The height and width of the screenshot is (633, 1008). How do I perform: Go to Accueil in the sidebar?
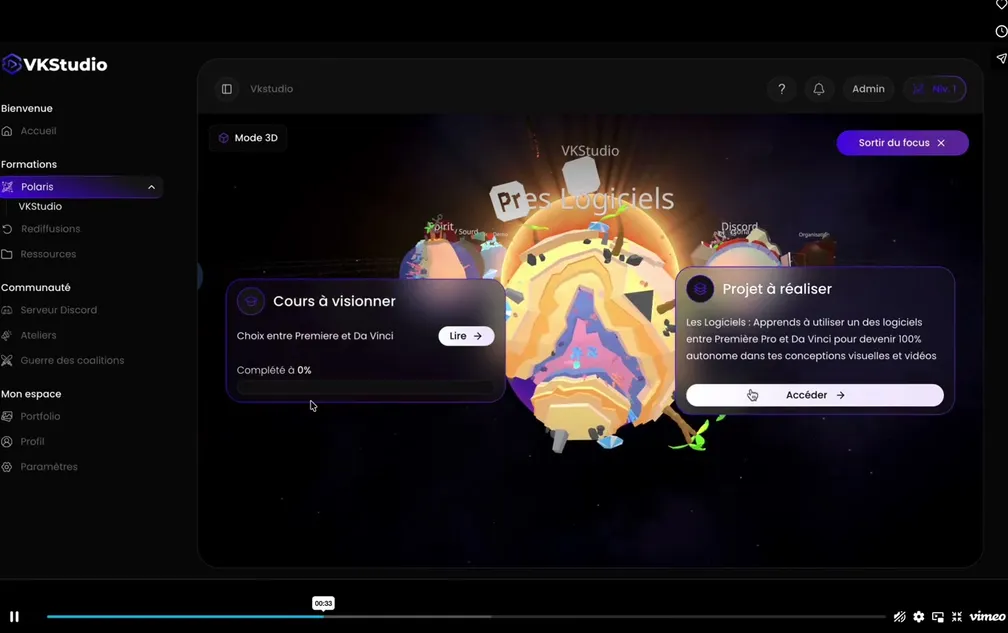tap(38, 131)
